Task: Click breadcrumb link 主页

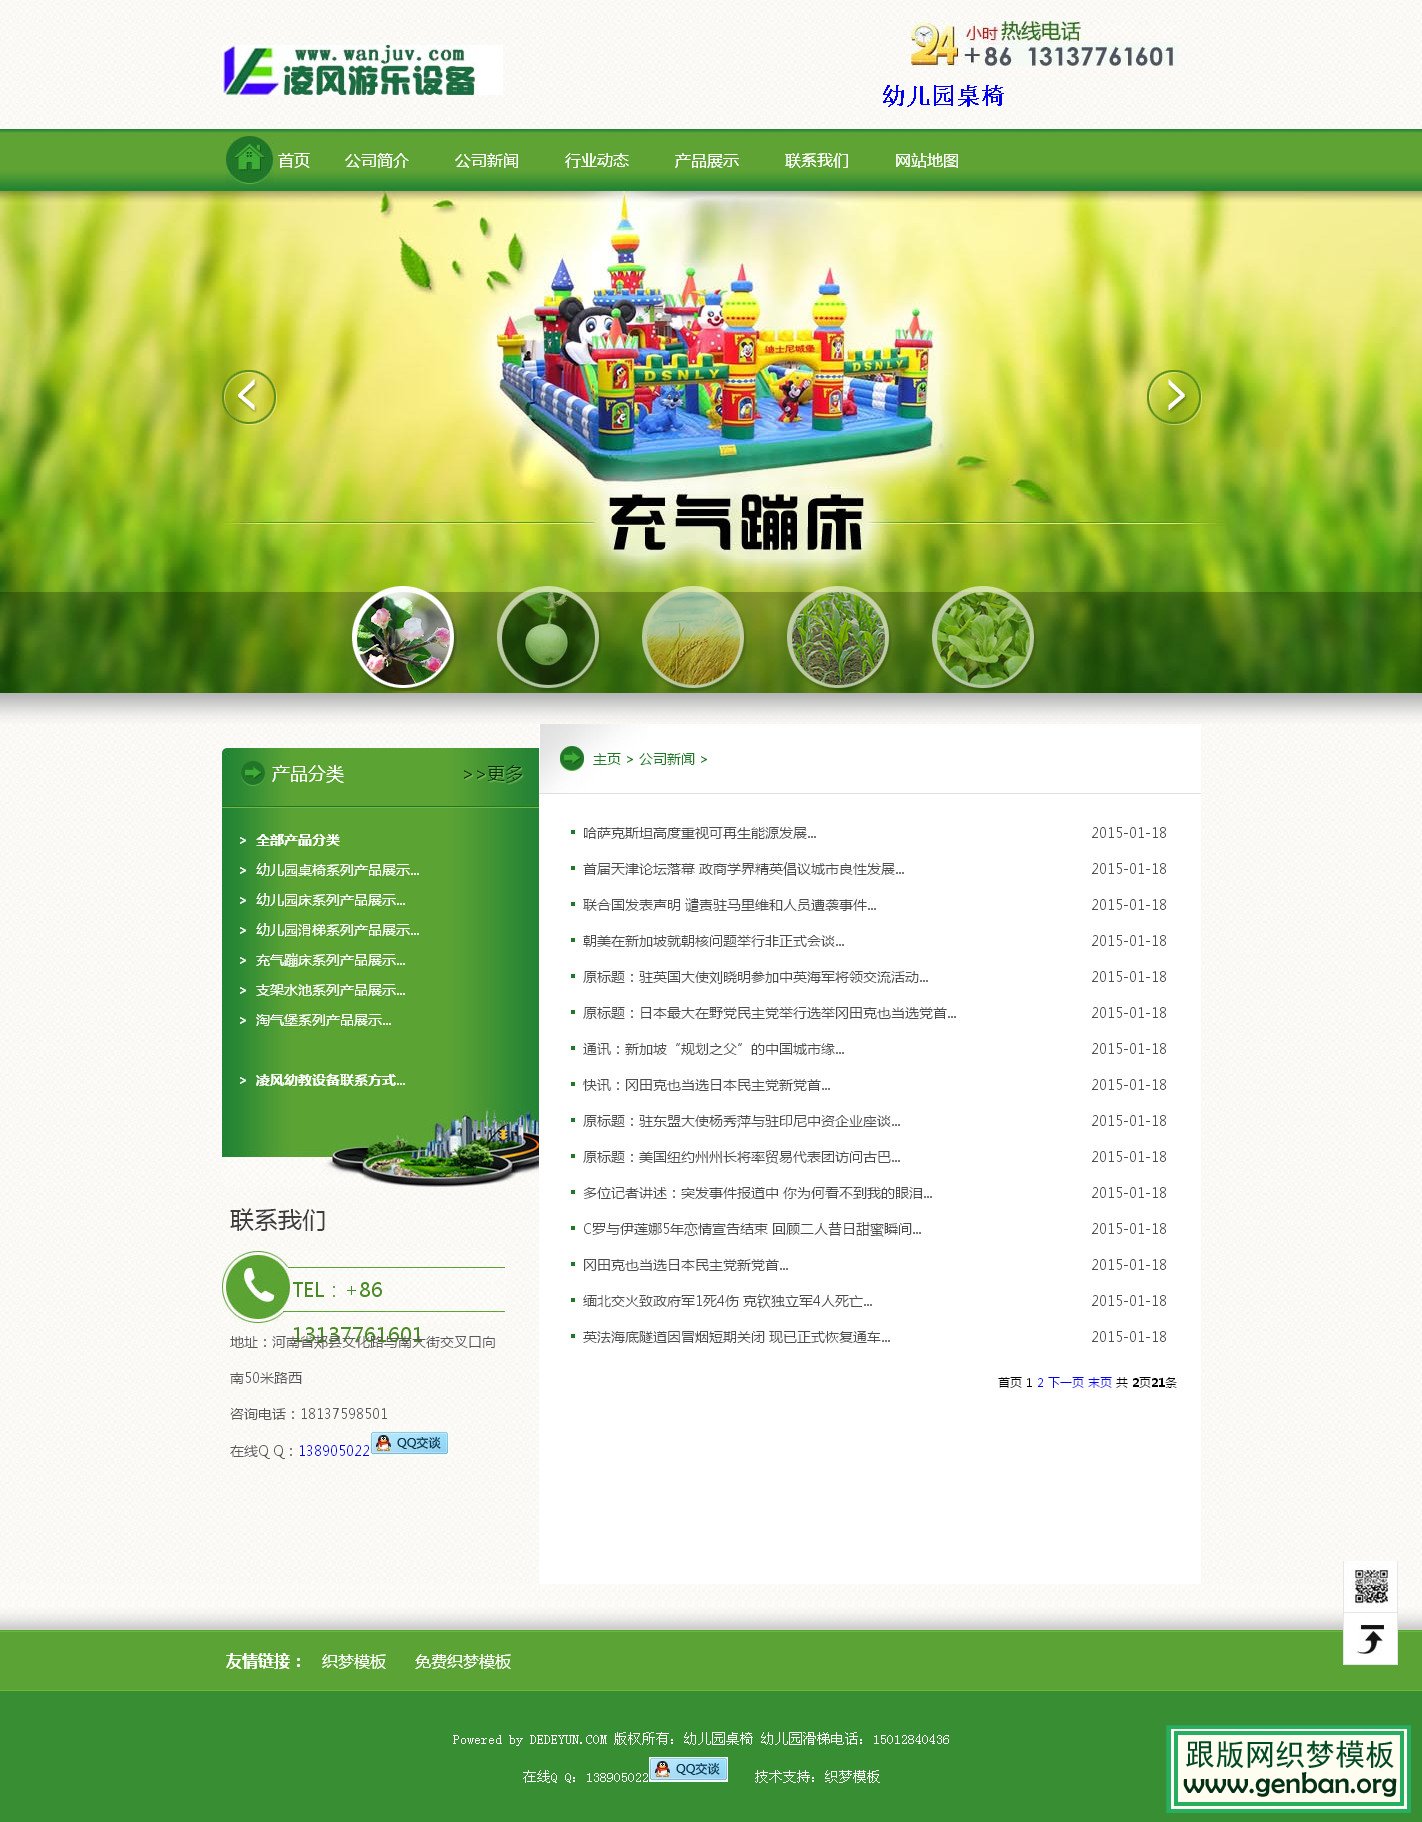Action: (x=607, y=759)
